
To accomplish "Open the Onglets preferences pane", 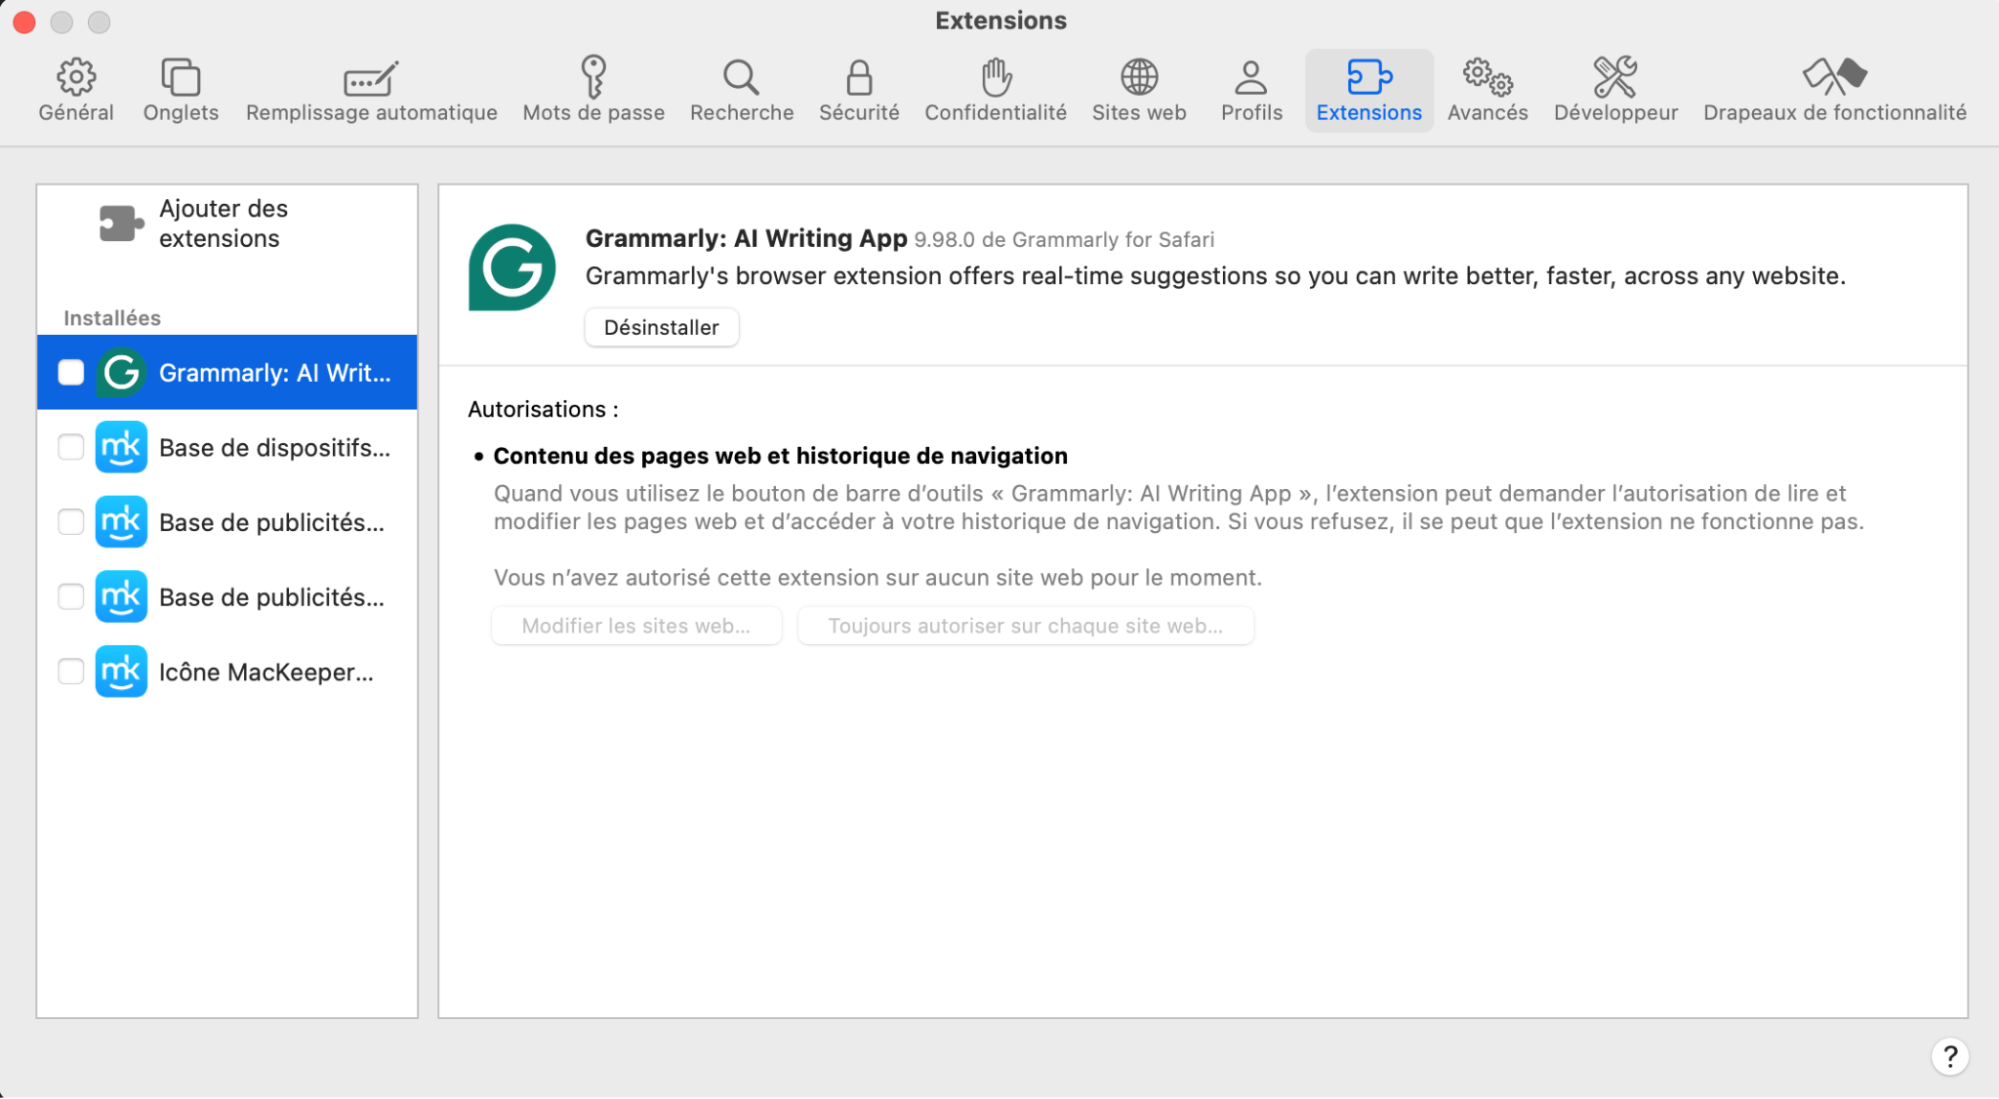I will click(x=180, y=90).
